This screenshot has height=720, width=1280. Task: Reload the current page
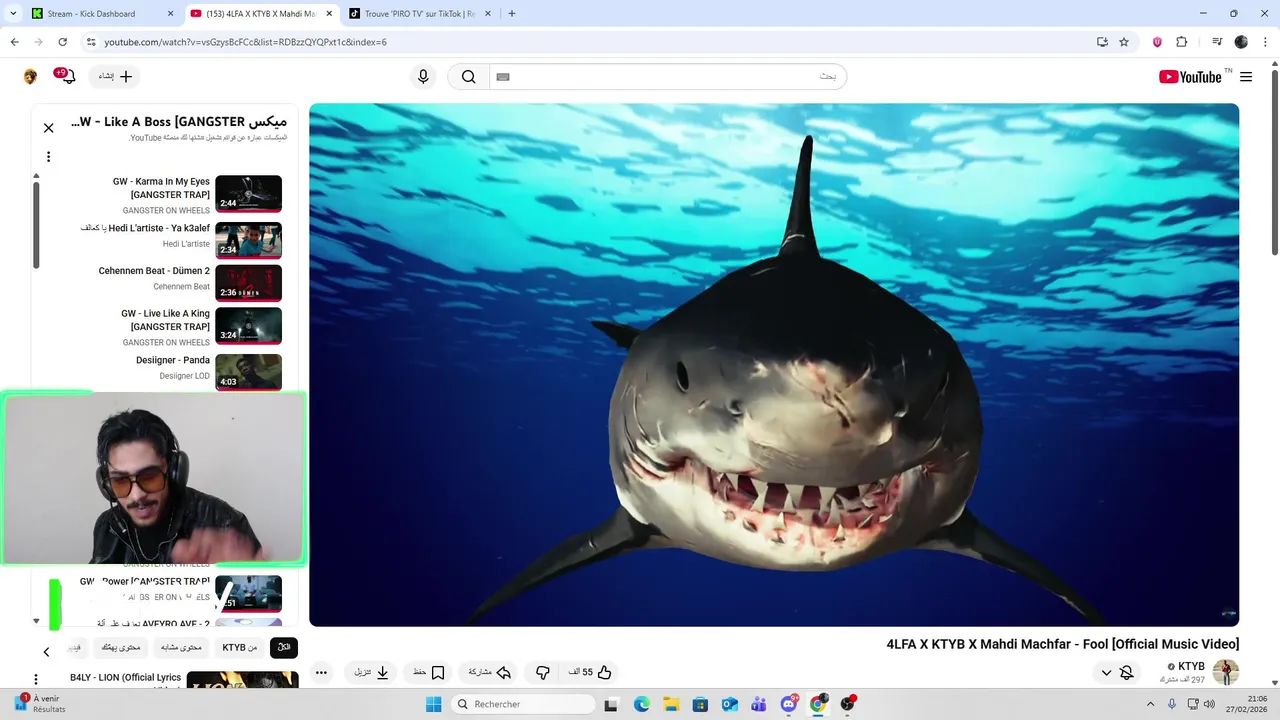(62, 42)
